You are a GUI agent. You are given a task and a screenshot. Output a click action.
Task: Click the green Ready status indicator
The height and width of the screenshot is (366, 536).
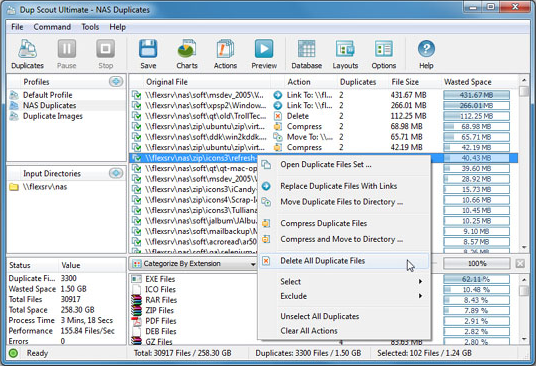coord(13,353)
